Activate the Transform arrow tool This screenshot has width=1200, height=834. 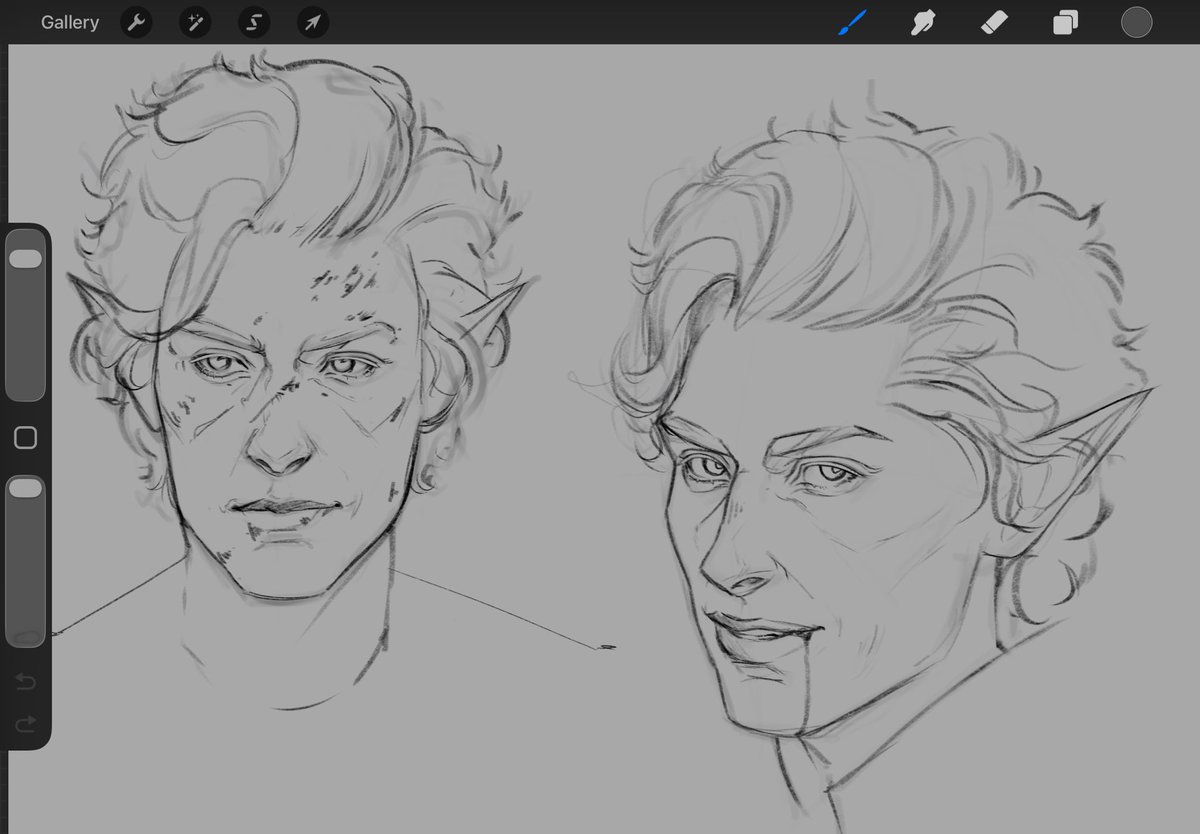(313, 23)
